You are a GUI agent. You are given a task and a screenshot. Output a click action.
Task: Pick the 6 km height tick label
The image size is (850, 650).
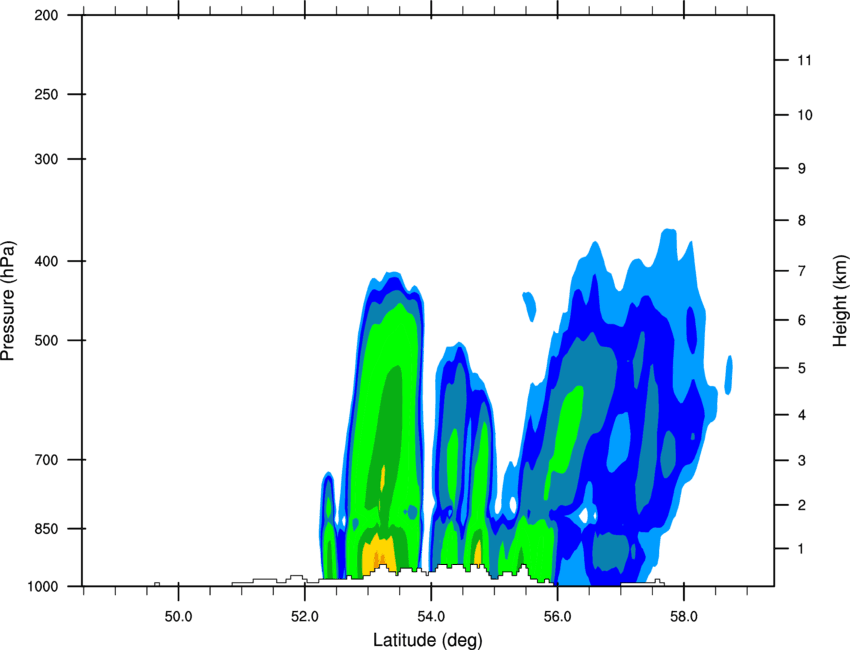click(x=802, y=320)
